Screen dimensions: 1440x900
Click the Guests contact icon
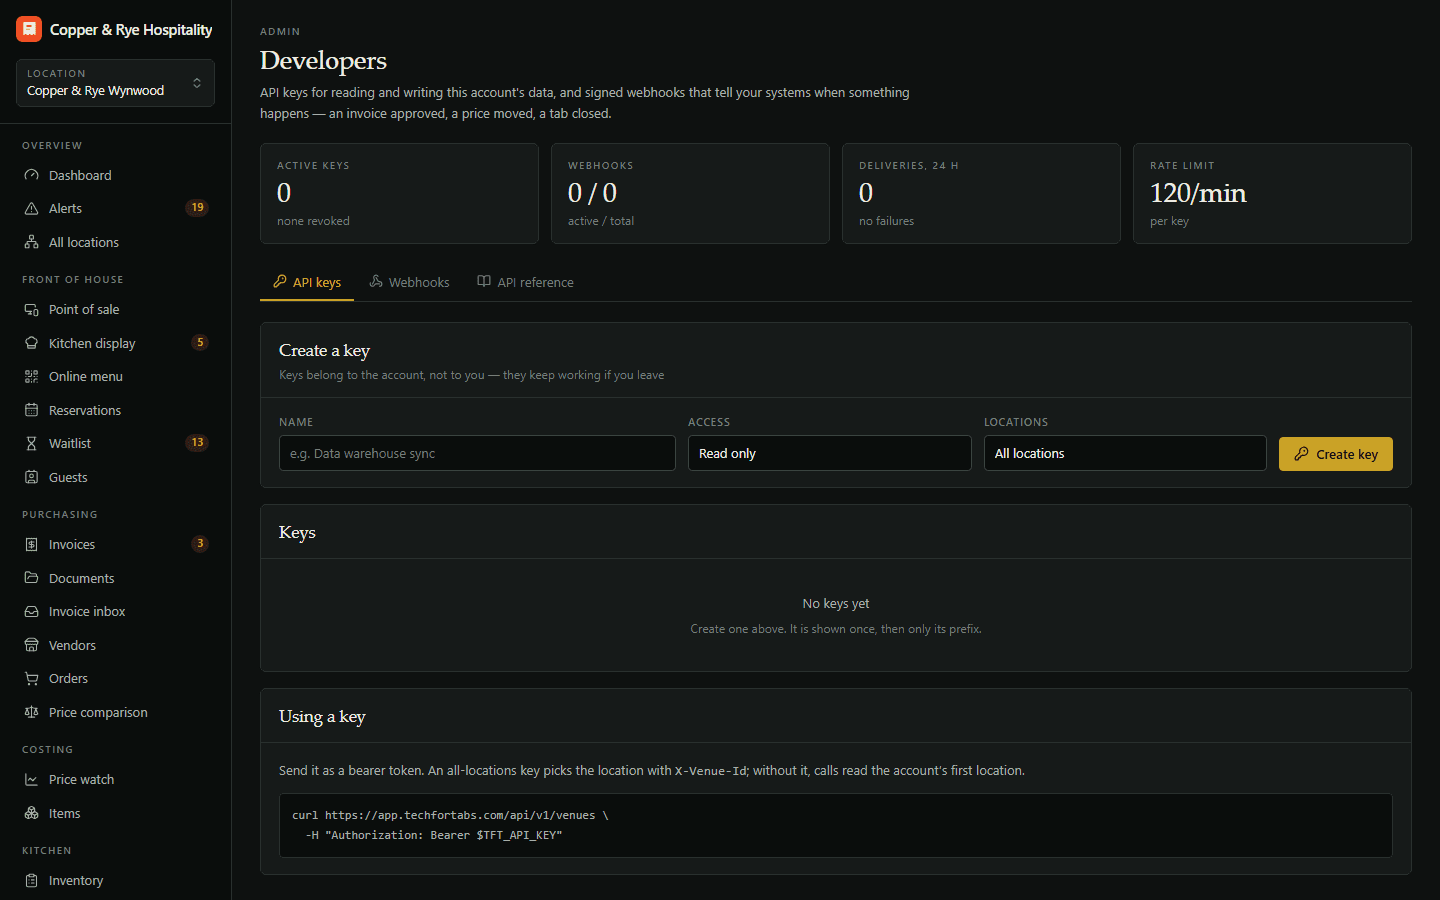[31, 478]
